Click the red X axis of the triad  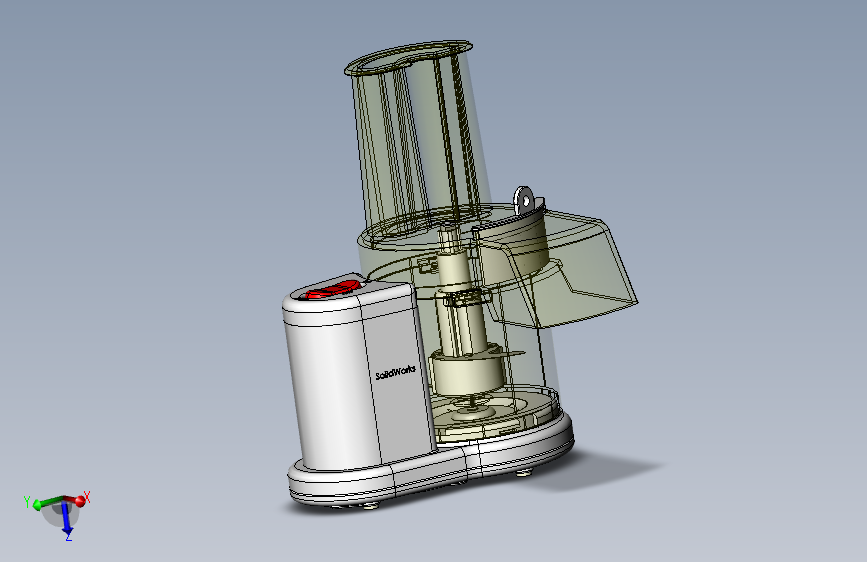(82, 499)
